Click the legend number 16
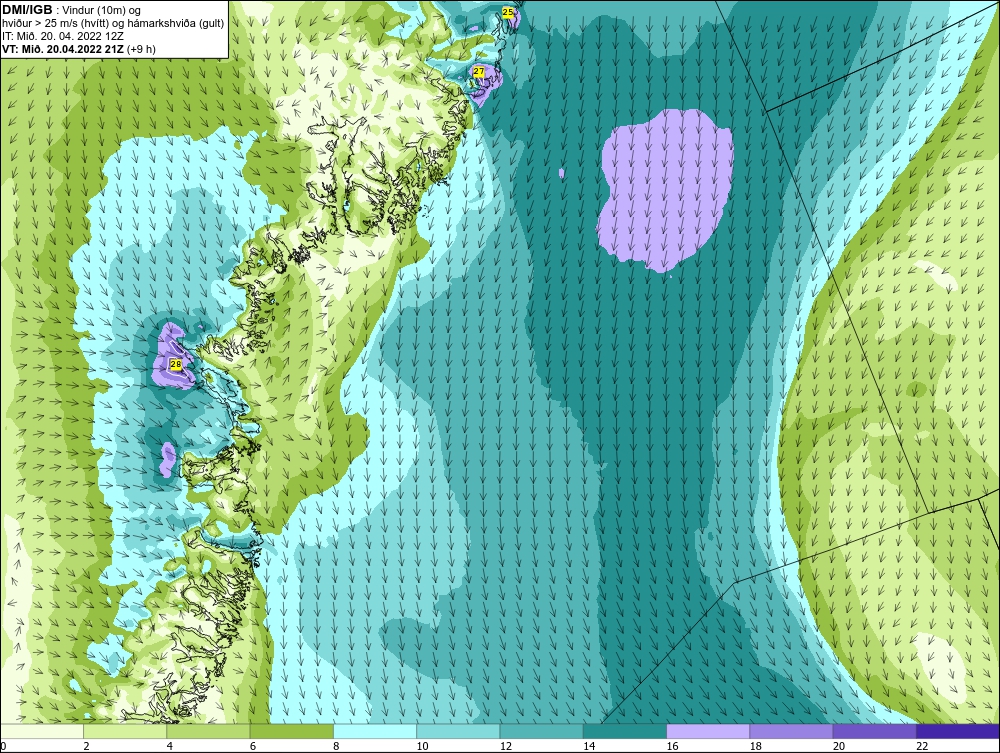This screenshot has width=1000, height=753. (x=672, y=747)
